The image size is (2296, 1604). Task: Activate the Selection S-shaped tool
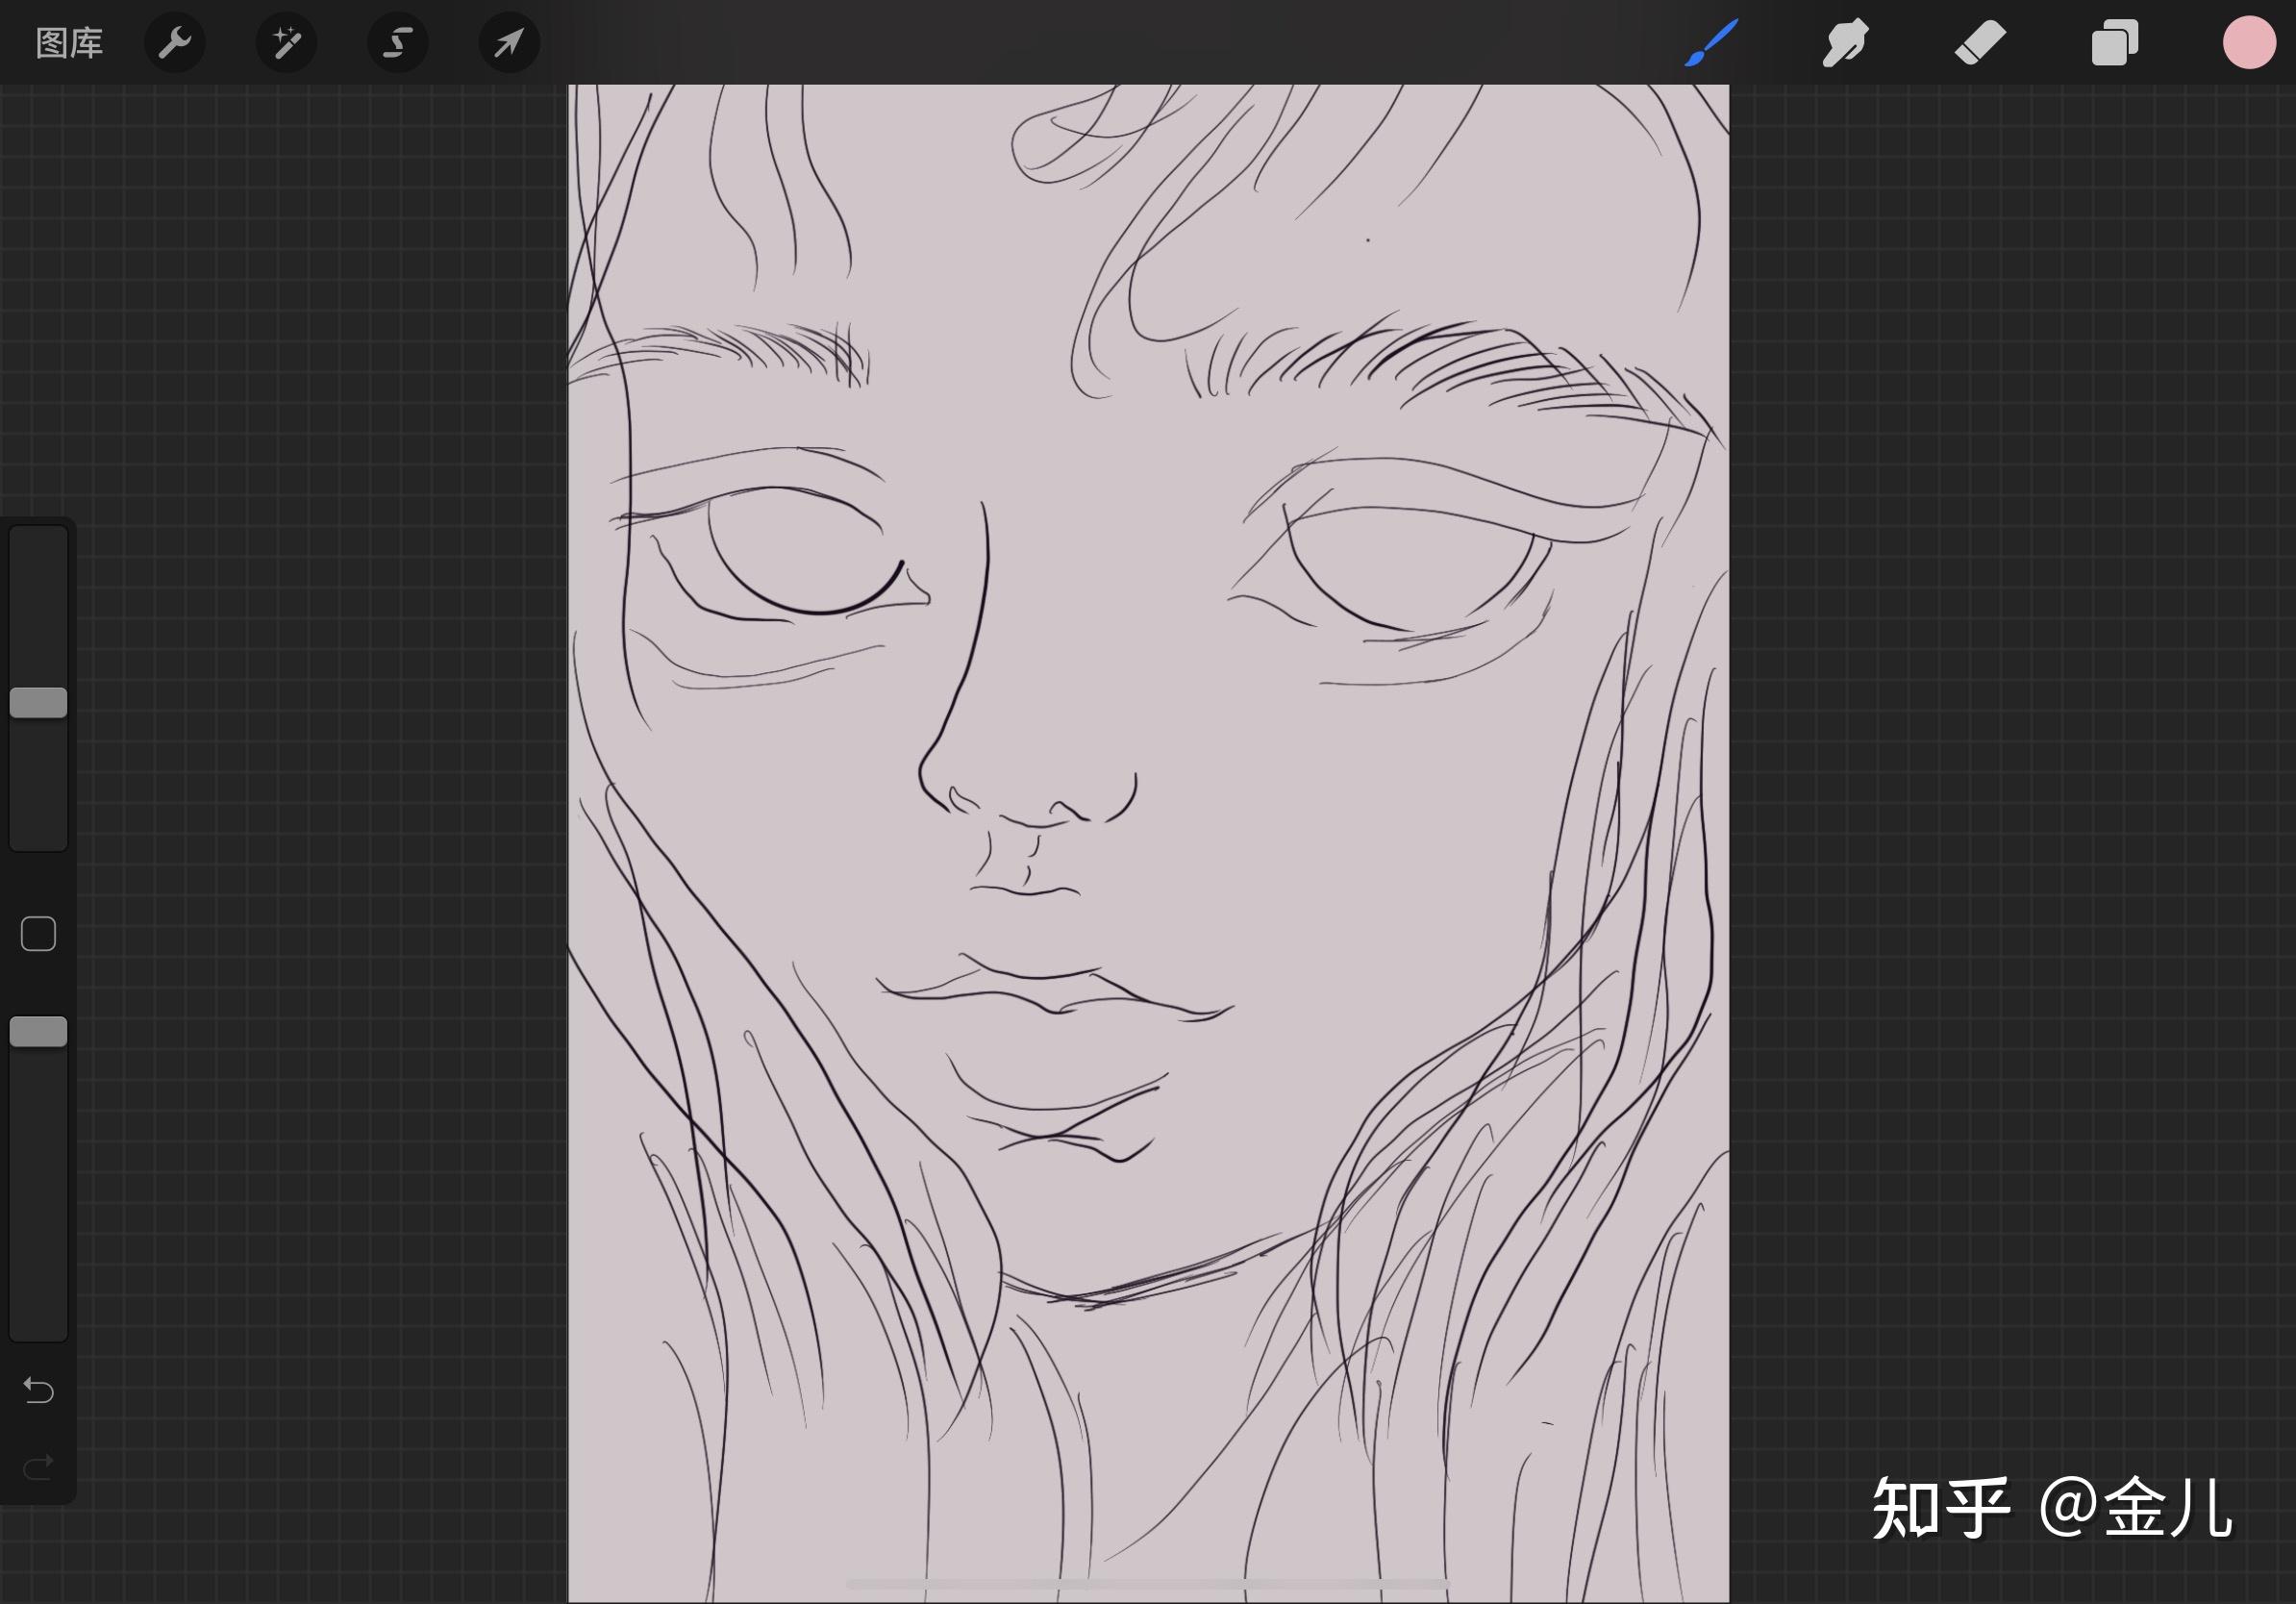tap(398, 43)
